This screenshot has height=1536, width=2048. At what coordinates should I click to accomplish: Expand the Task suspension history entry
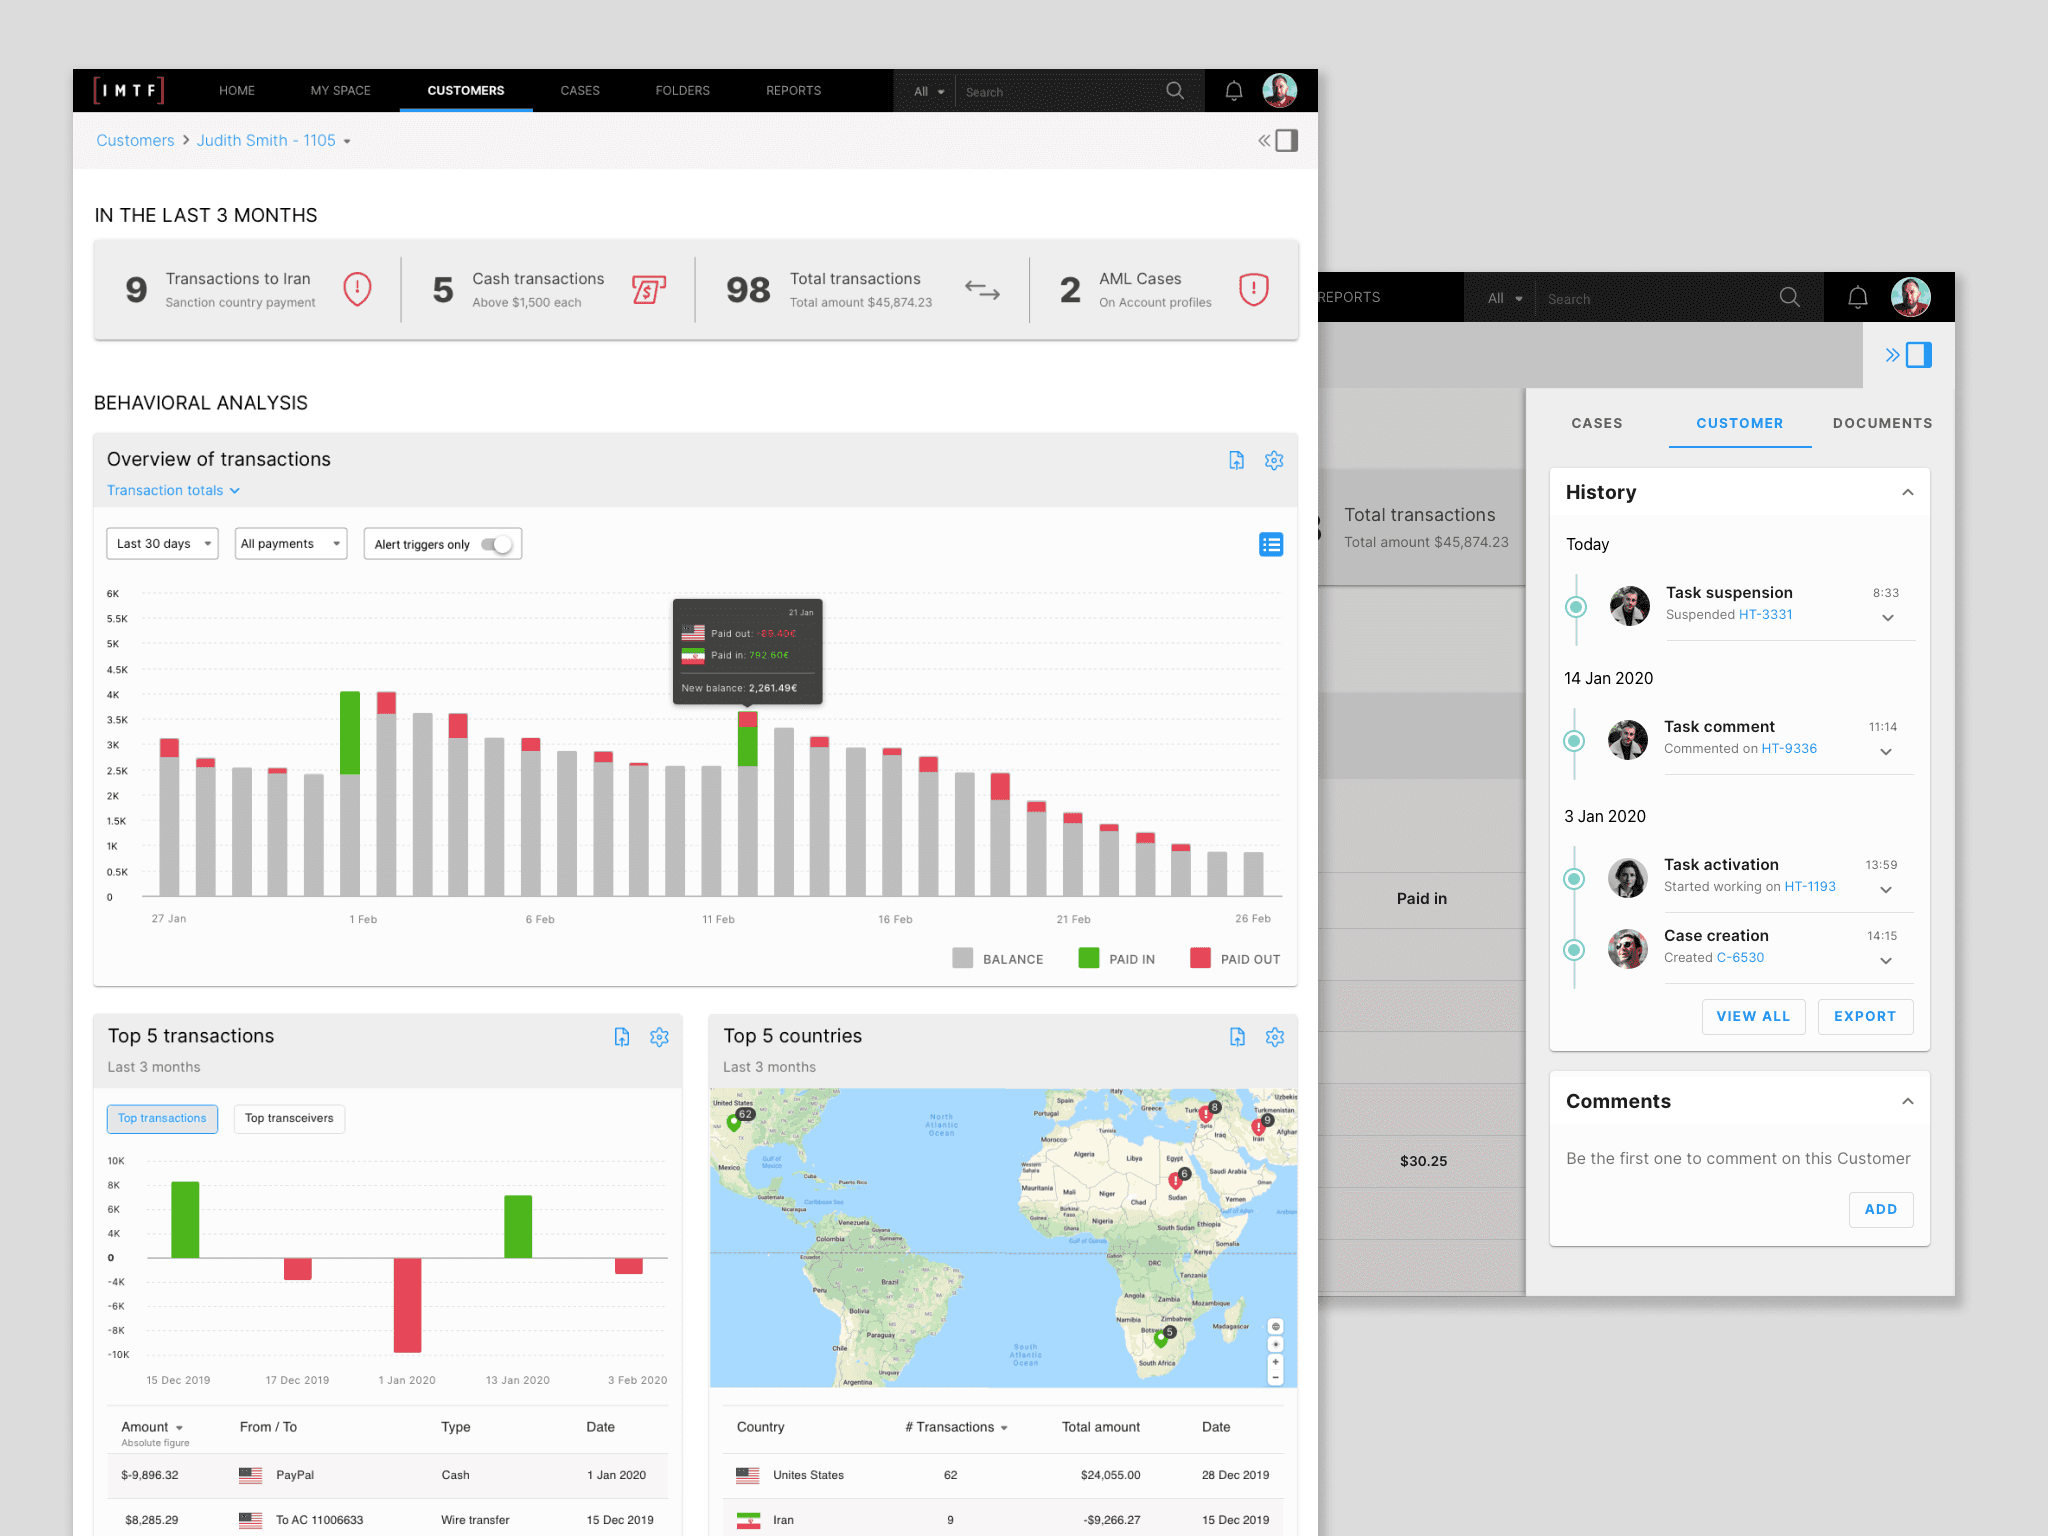tap(1887, 618)
